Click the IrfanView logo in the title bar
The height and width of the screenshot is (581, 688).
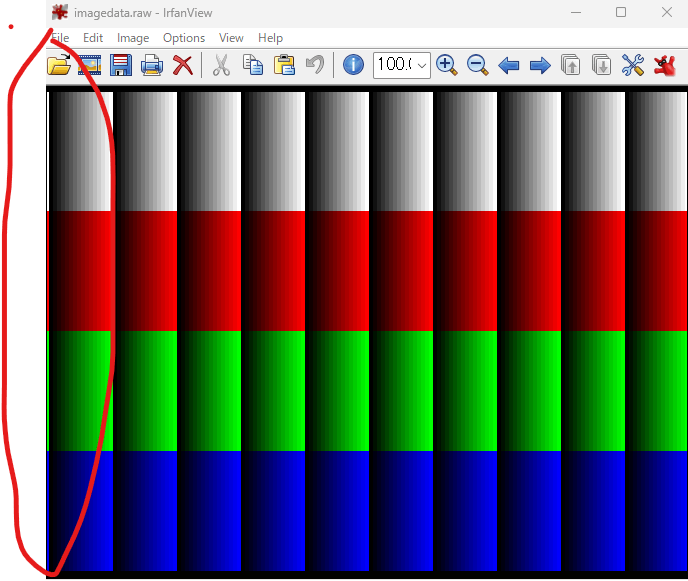click(x=60, y=12)
